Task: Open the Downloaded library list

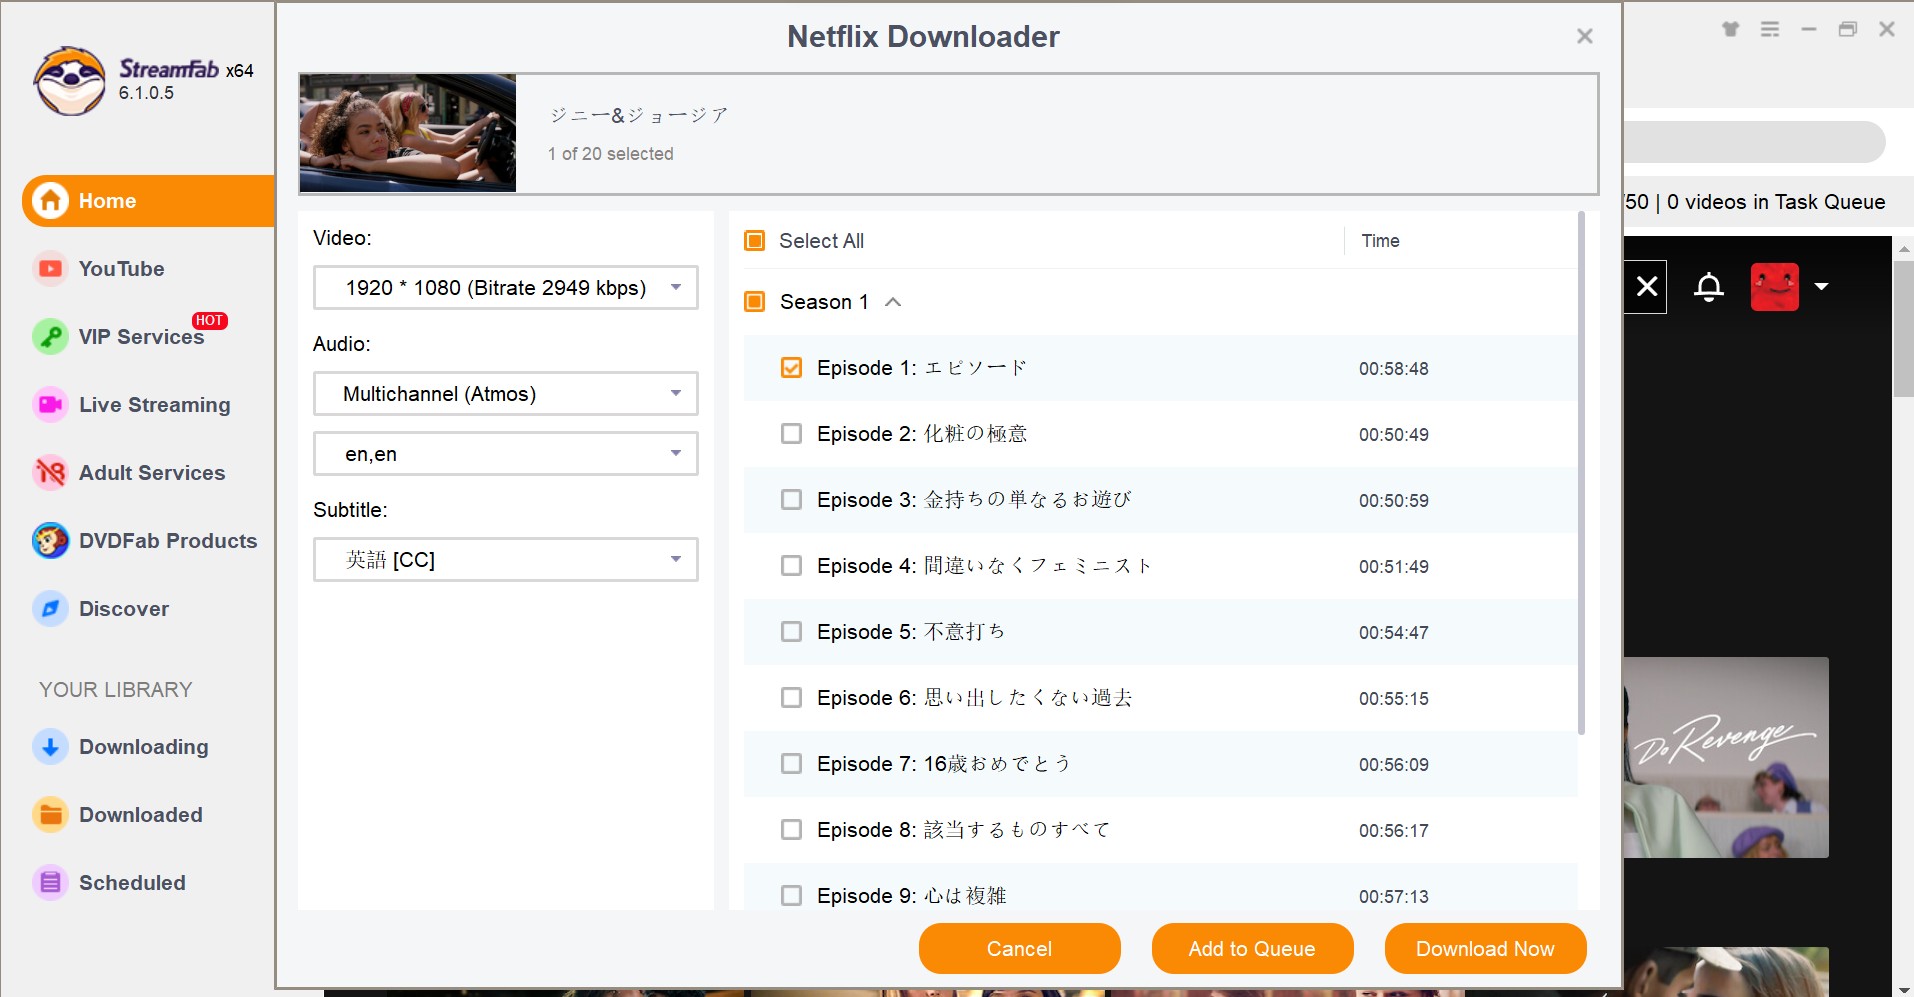Action: tap(141, 815)
